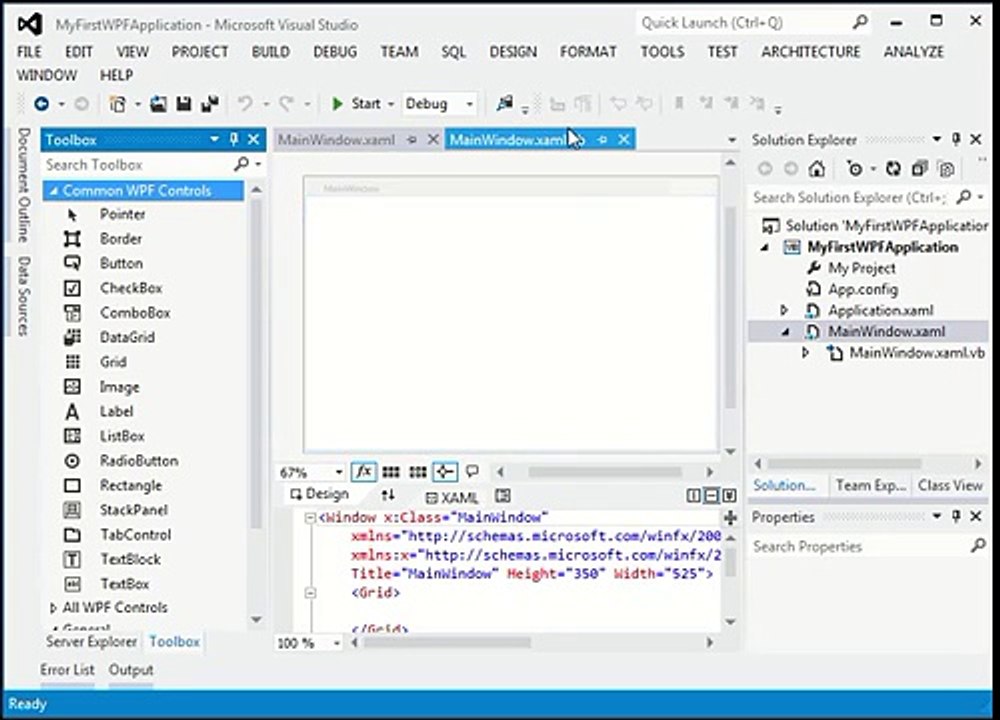Open the Document Outline icon beside the XAML tab

(x=503, y=496)
